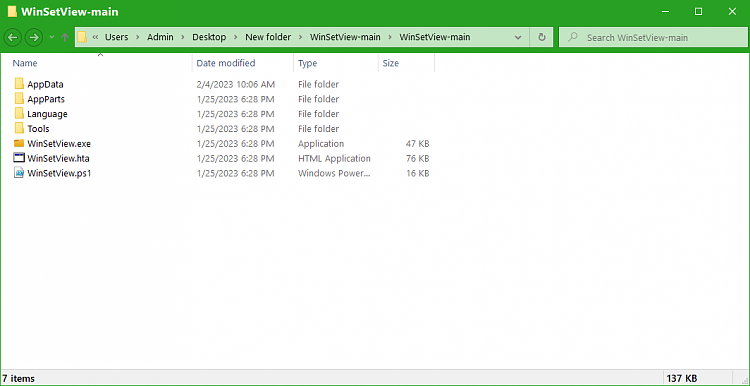Select the WinSetView.ps1 script icon
The height and width of the screenshot is (386, 750).
coord(19,173)
